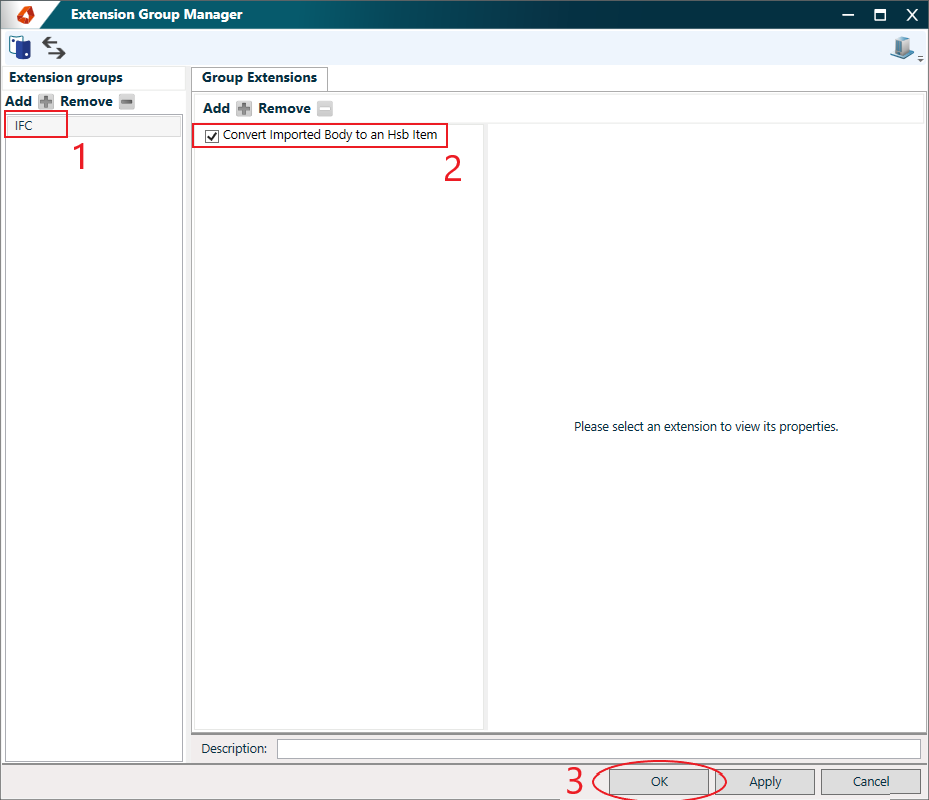929x800 pixels.
Task: Confirm with the OK button
Action: point(659,782)
